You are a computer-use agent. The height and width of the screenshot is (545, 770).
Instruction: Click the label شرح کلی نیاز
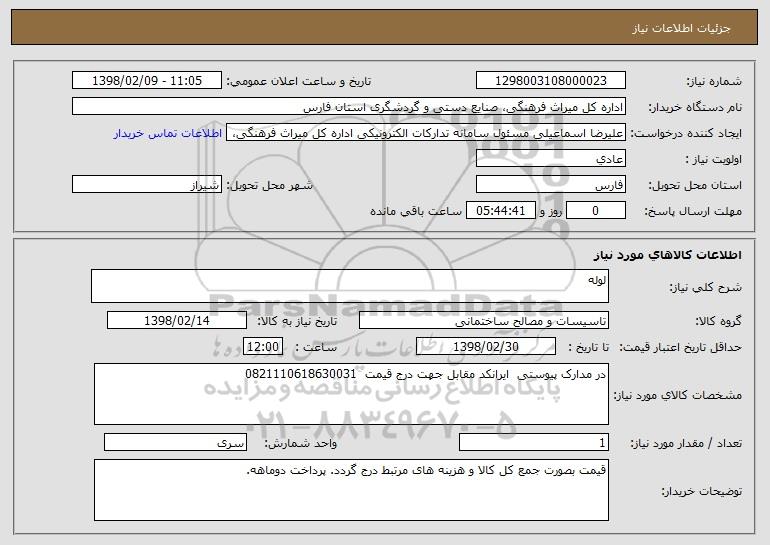click(706, 287)
